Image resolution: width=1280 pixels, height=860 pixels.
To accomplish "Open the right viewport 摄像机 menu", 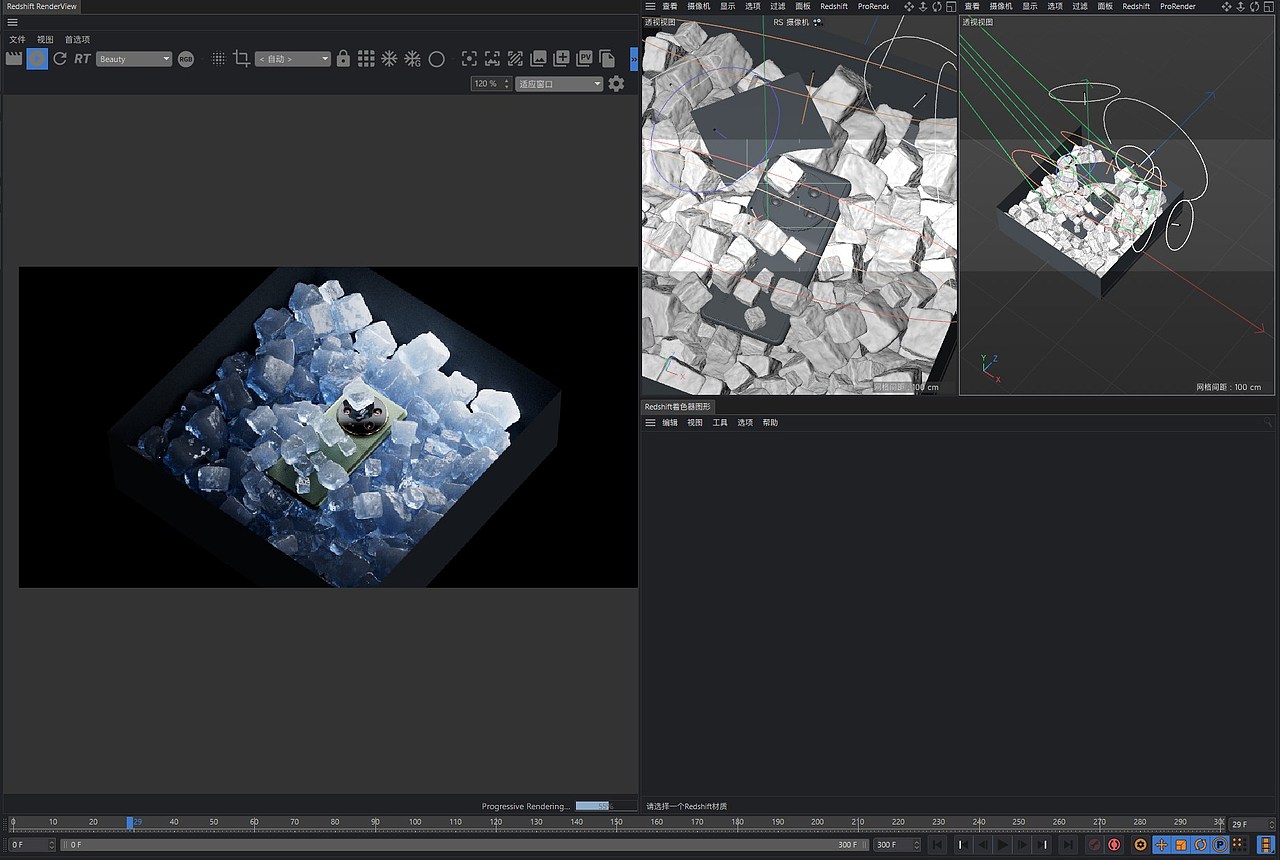I will [1001, 6].
